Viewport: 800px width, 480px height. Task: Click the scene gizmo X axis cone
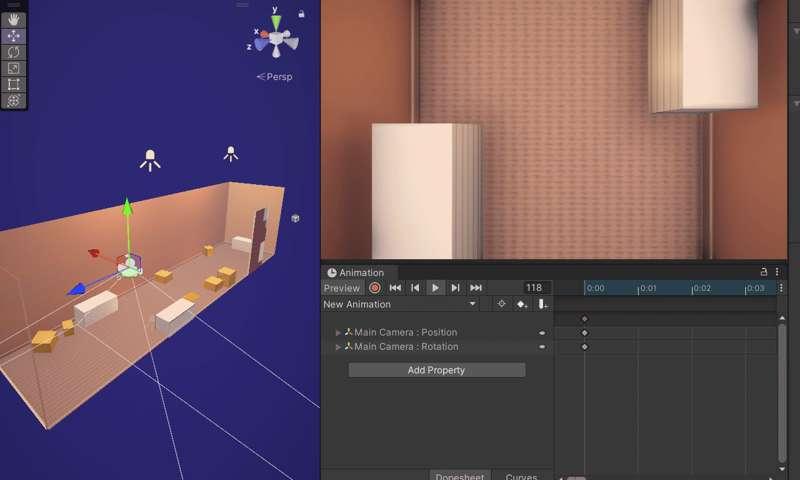[264, 34]
